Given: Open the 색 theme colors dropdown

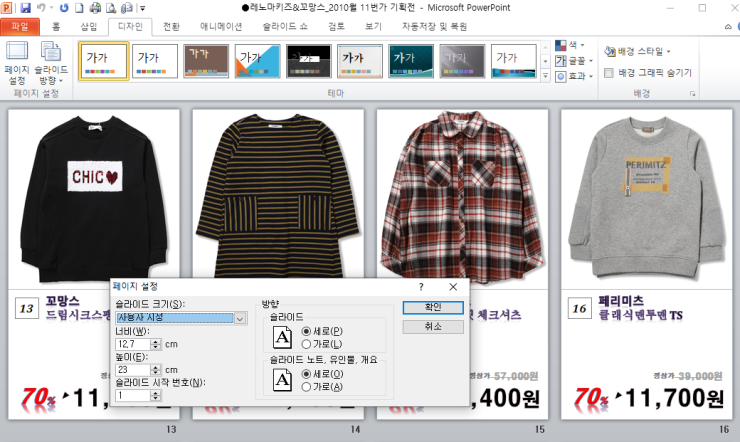Looking at the screenshot, I should coord(570,45).
